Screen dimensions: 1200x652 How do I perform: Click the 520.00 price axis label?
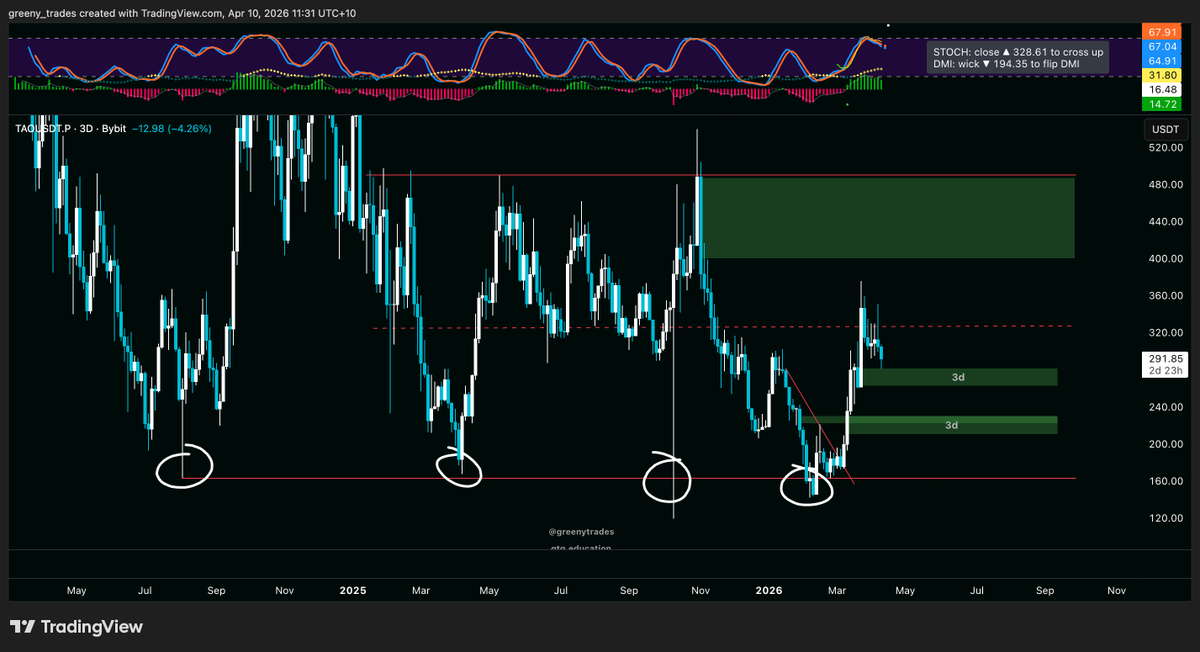(1166, 148)
